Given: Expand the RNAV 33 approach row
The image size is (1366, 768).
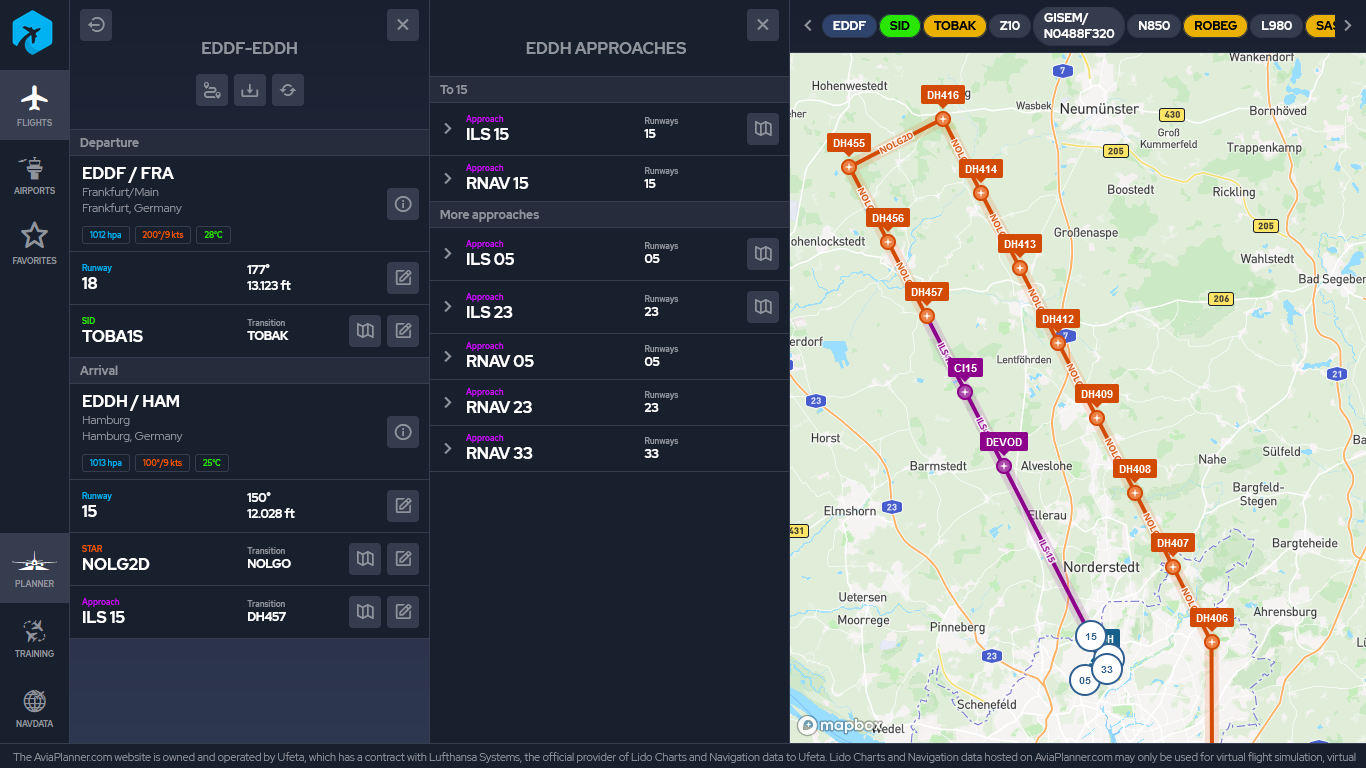Looking at the screenshot, I should pos(448,449).
